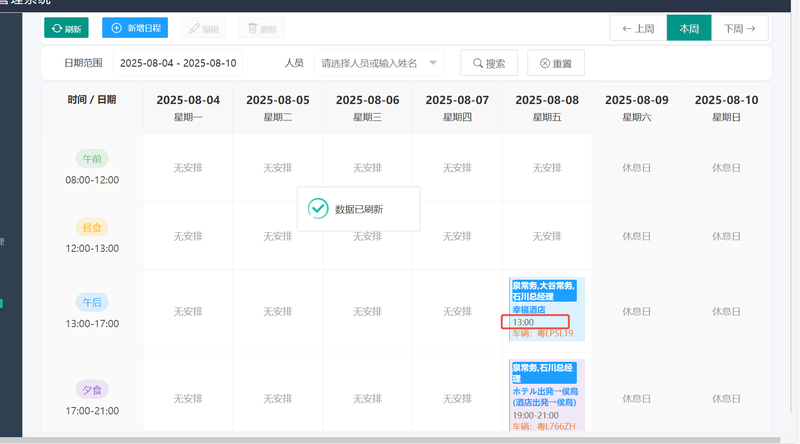Click the trash icon in the 删除 button
This screenshot has height=444, width=800.
tap(253, 28)
